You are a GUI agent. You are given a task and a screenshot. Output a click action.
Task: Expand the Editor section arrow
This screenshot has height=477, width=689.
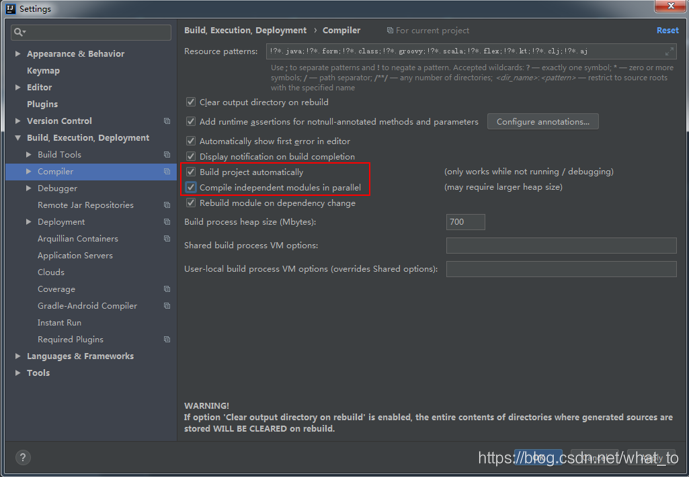coord(18,87)
